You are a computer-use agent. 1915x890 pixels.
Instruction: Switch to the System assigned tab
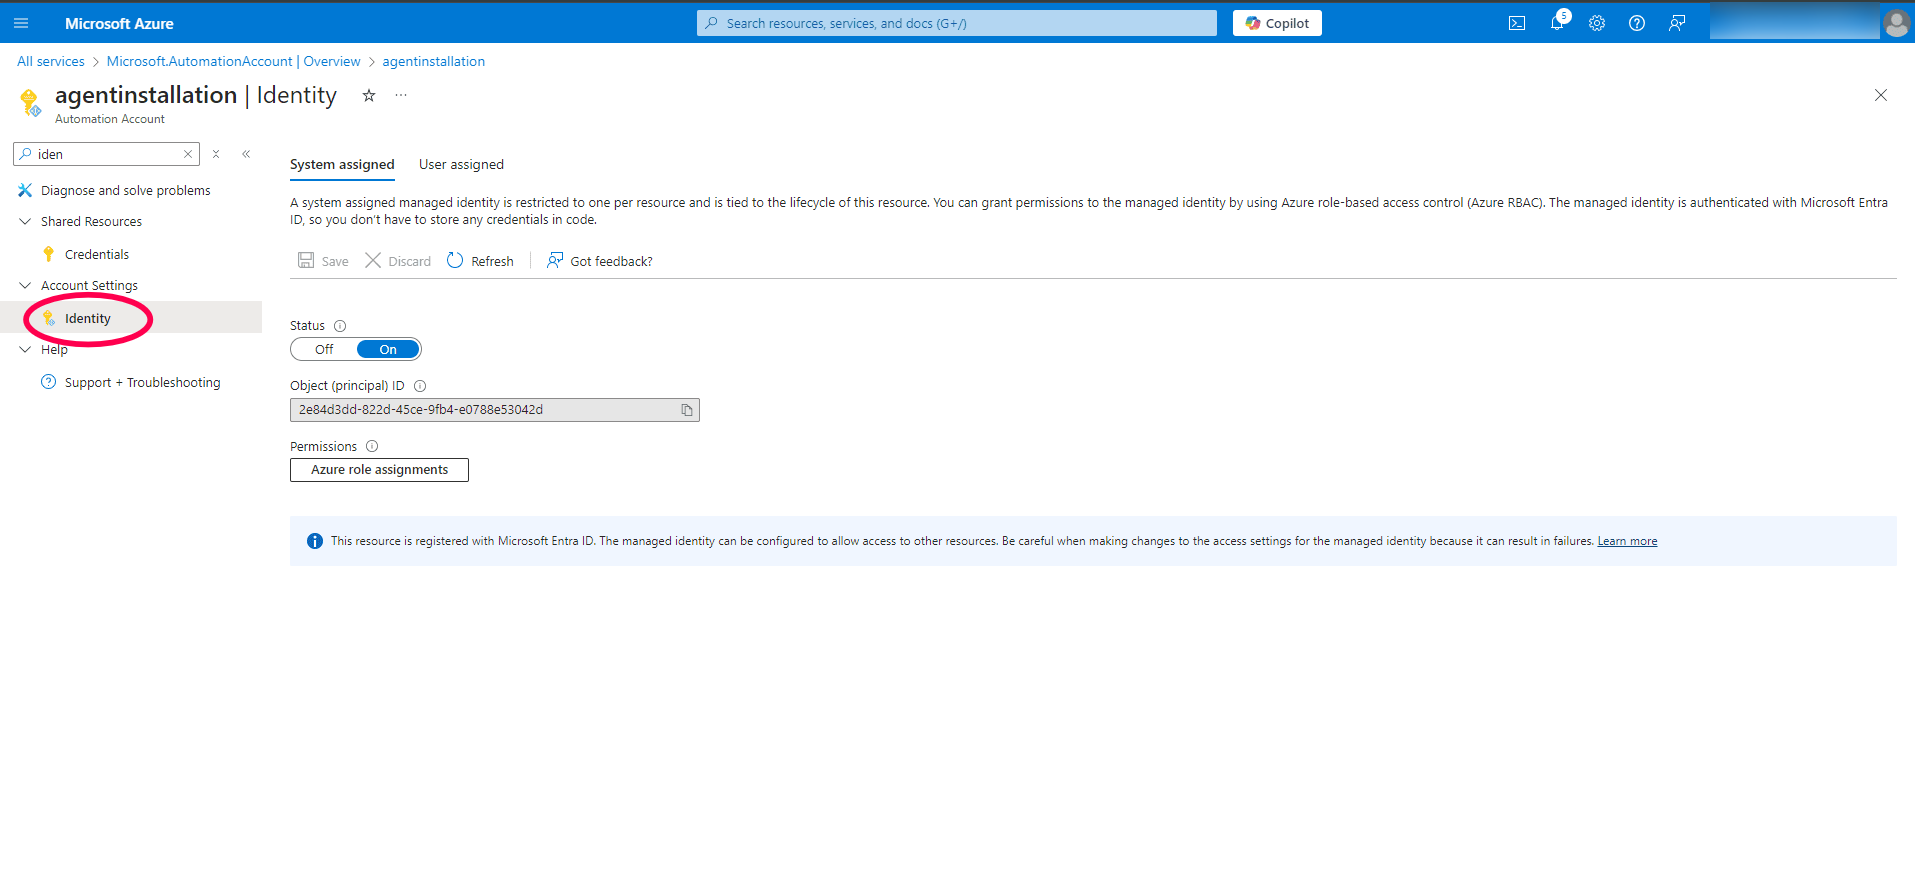tap(342, 165)
